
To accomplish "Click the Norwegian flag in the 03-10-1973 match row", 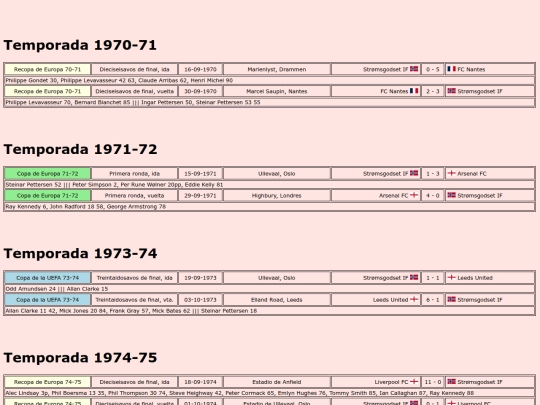I will pyautogui.click(x=451, y=300).
